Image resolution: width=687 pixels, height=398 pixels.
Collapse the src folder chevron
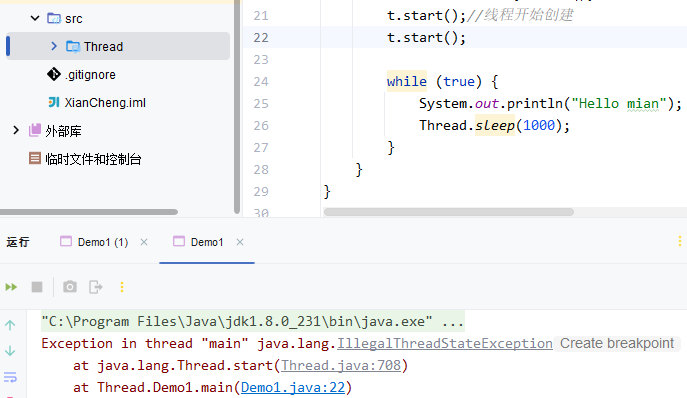pos(35,18)
